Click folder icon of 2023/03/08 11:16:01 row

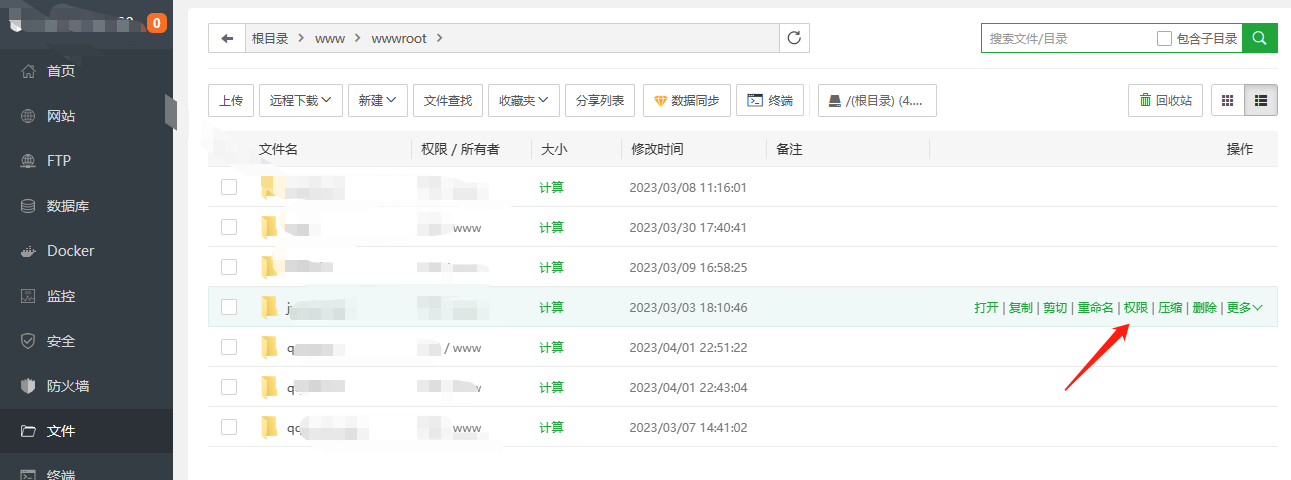point(269,187)
